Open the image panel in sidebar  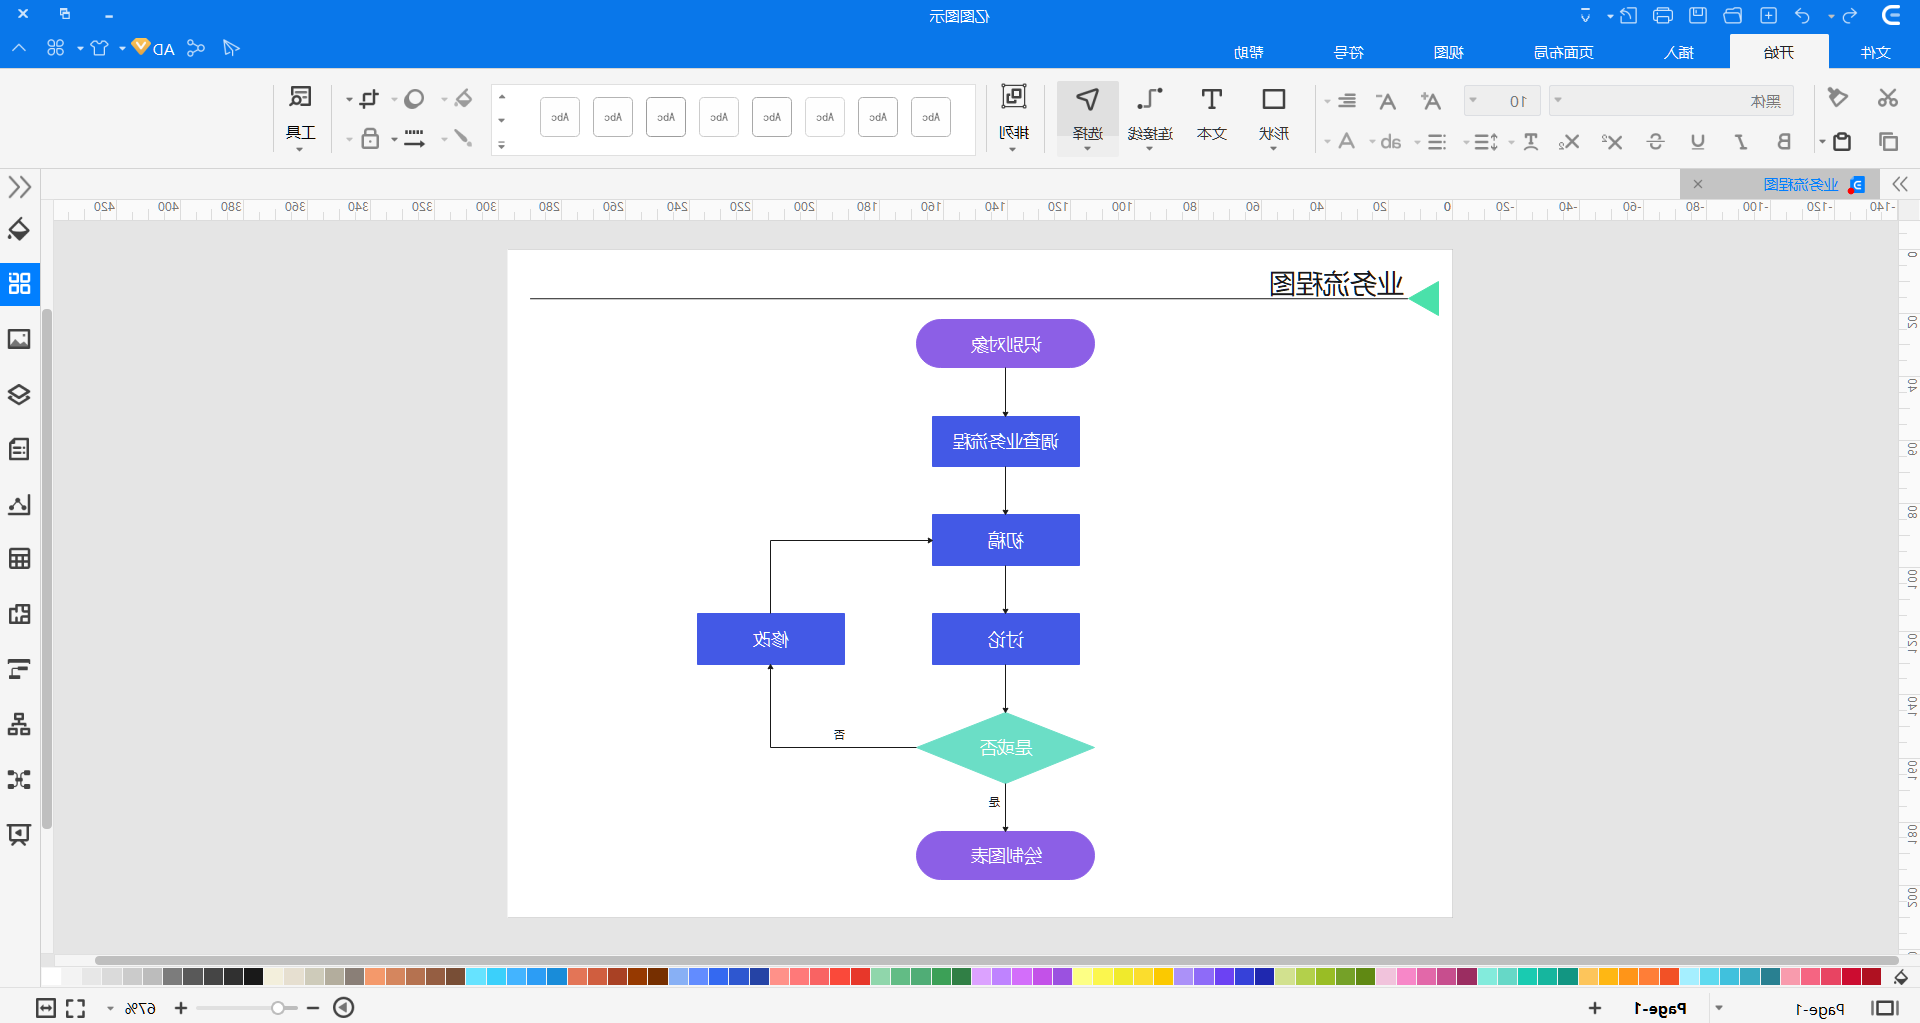19,339
